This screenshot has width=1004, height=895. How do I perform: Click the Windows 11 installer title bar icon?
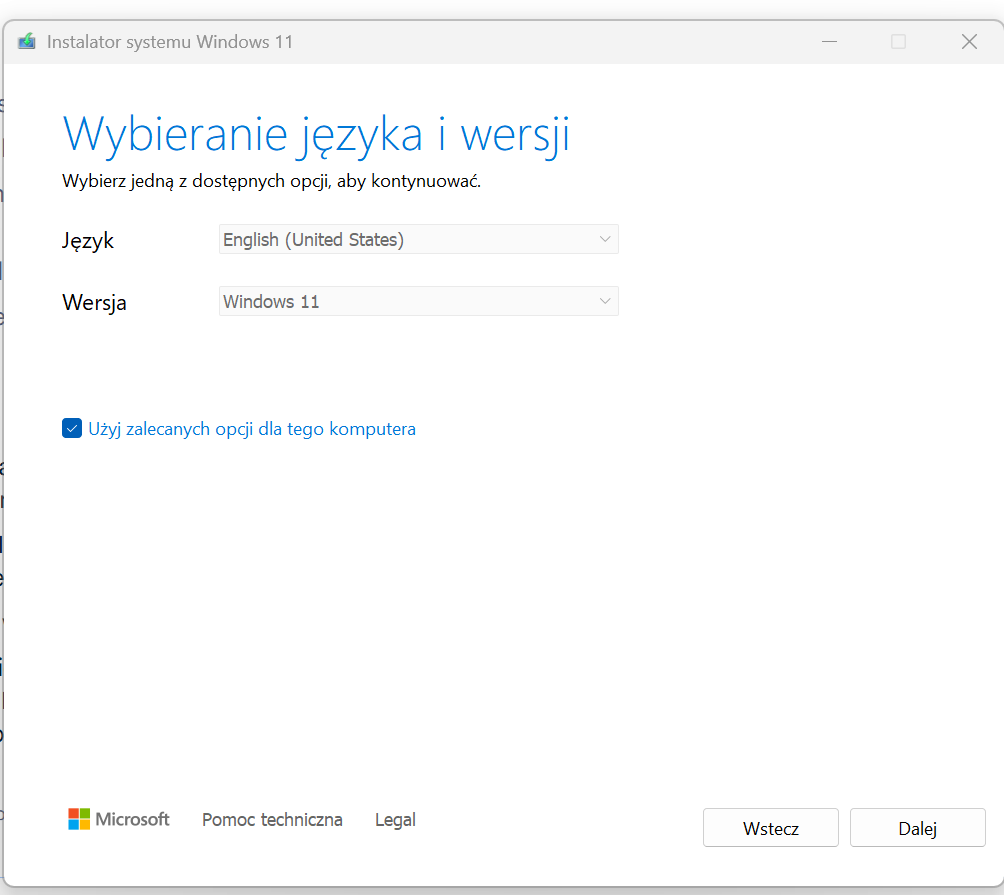tap(27, 42)
